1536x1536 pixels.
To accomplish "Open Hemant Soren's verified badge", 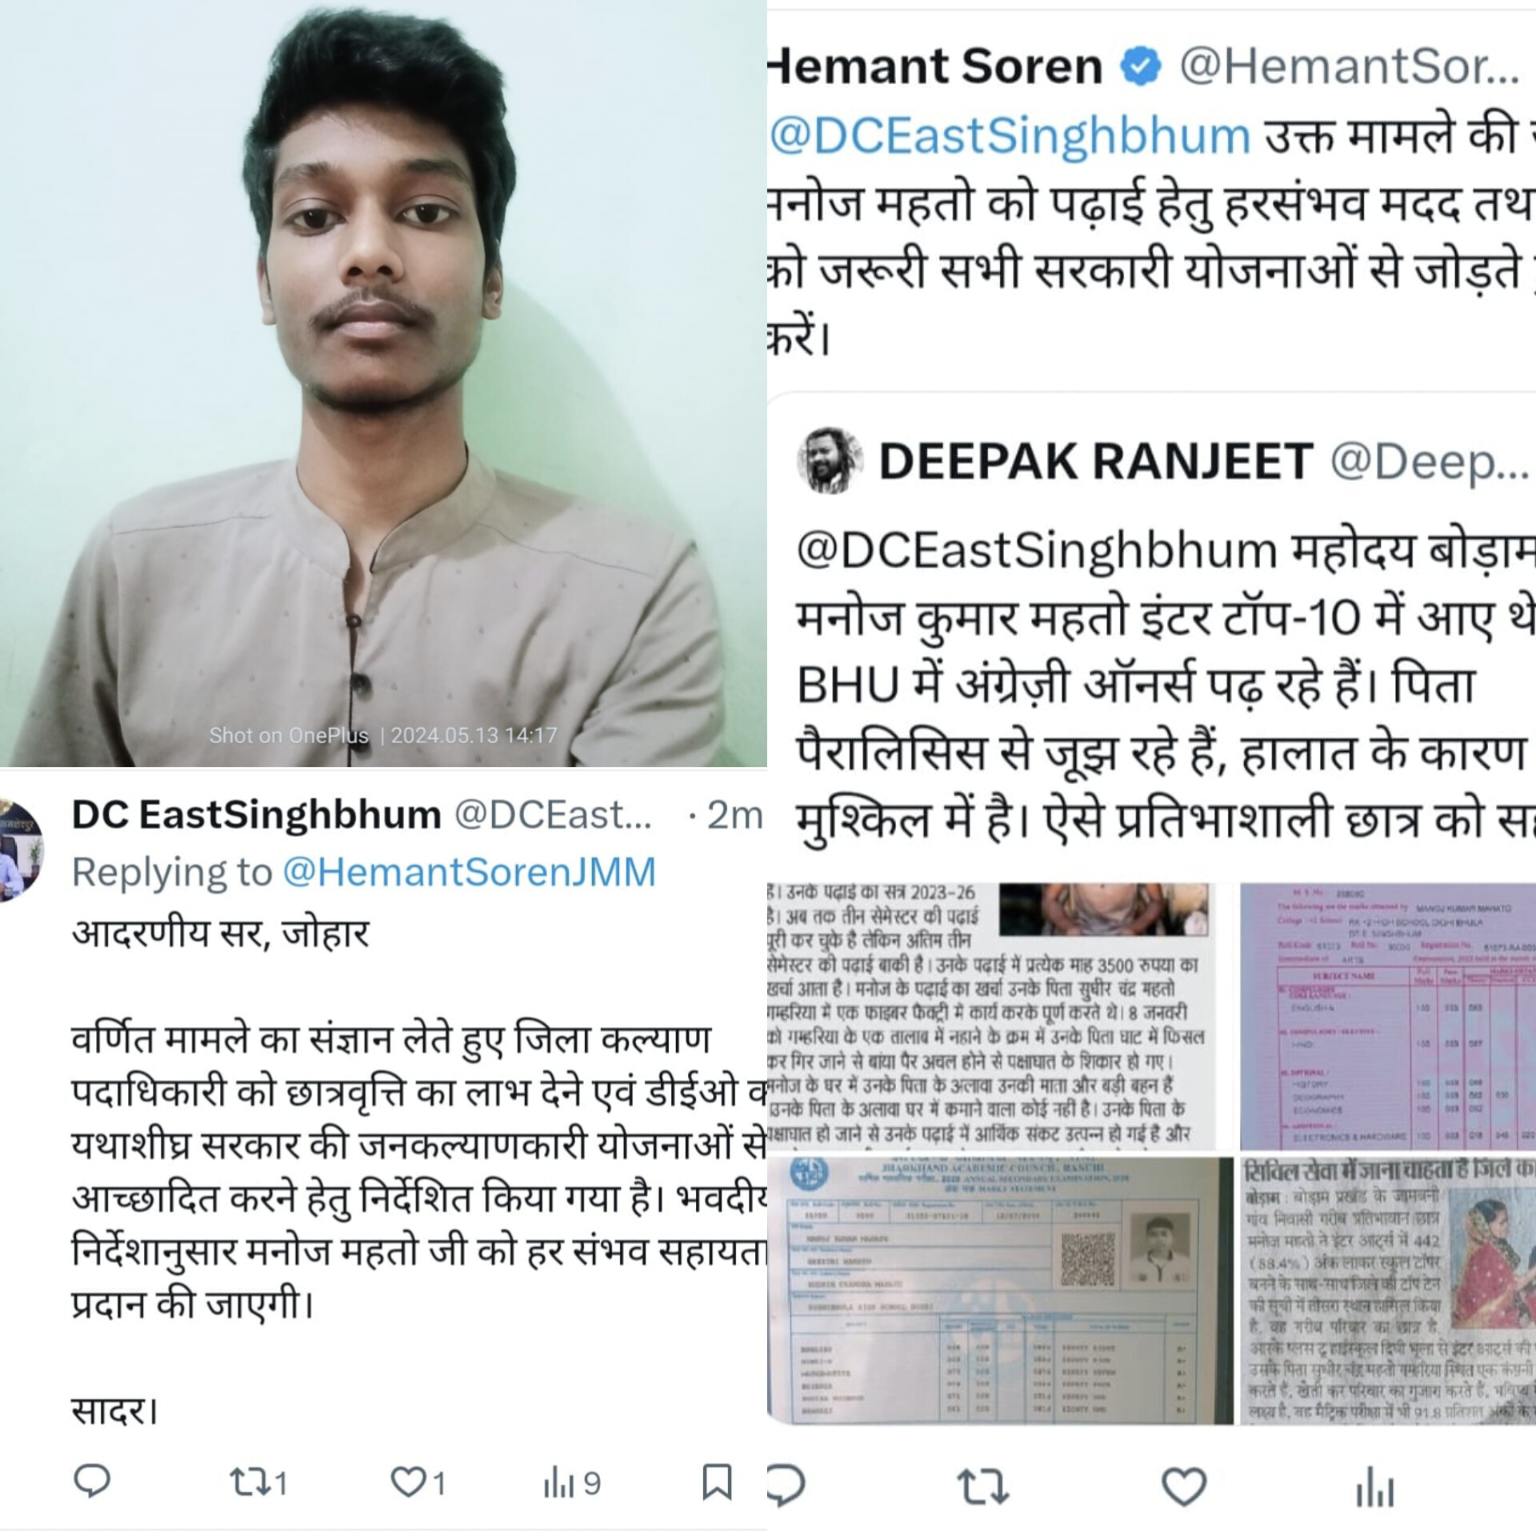I will (1140, 67).
